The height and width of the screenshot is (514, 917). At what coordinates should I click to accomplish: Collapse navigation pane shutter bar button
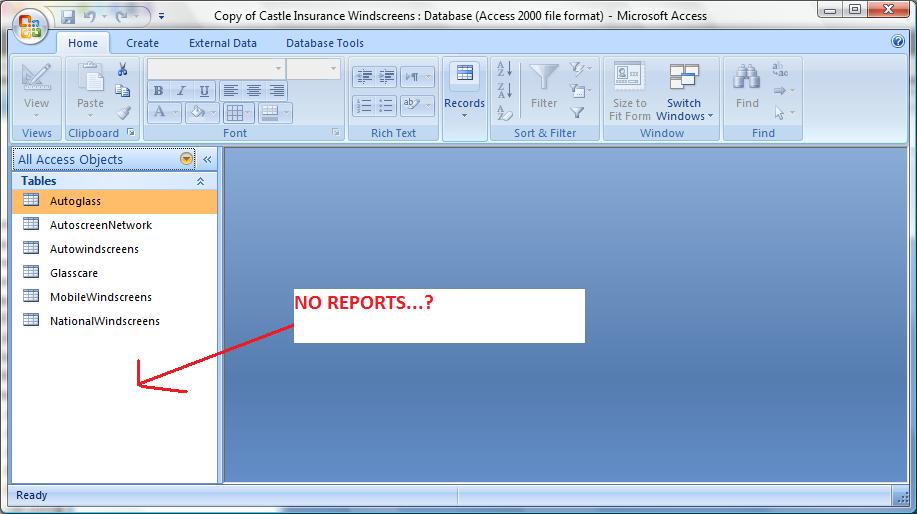(x=207, y=159)
